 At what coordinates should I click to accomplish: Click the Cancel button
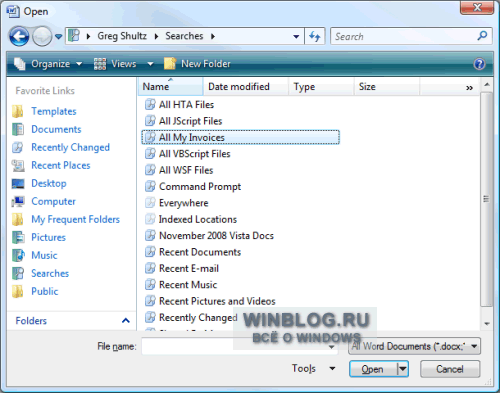450,369
